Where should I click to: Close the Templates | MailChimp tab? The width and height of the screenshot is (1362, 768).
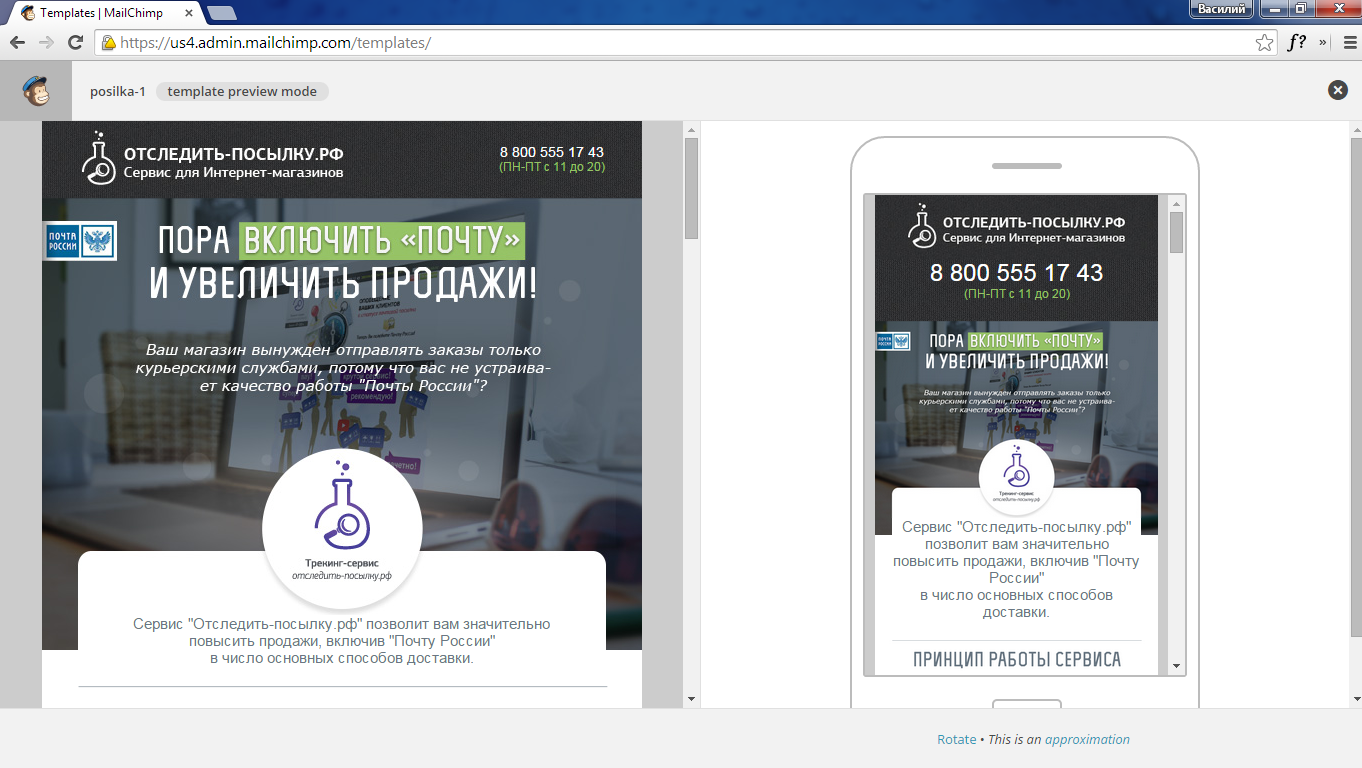click(189, 13)
